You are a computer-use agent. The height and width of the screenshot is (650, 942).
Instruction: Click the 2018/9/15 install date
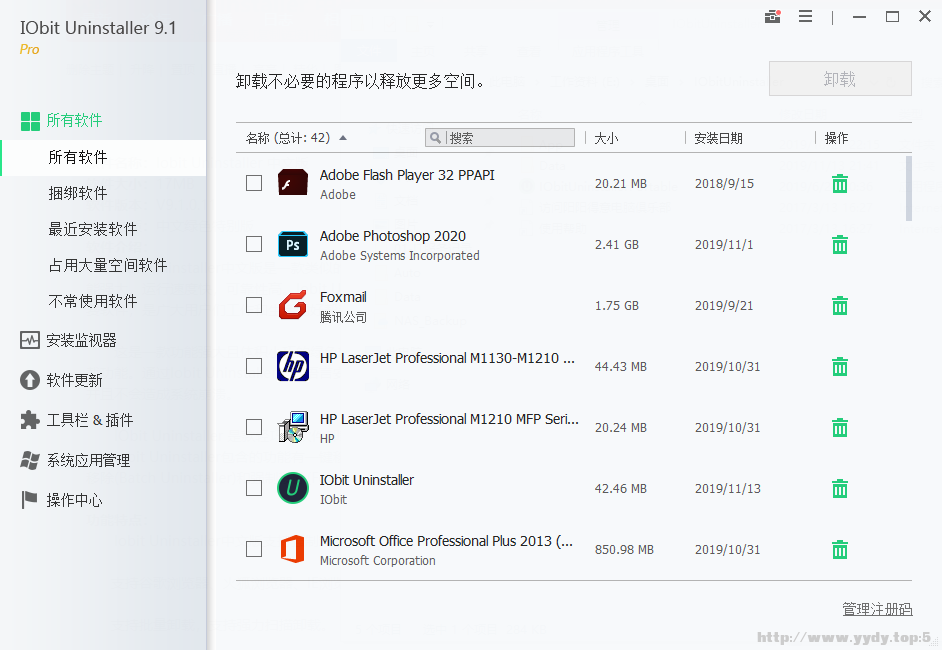(x=724, y=184)
